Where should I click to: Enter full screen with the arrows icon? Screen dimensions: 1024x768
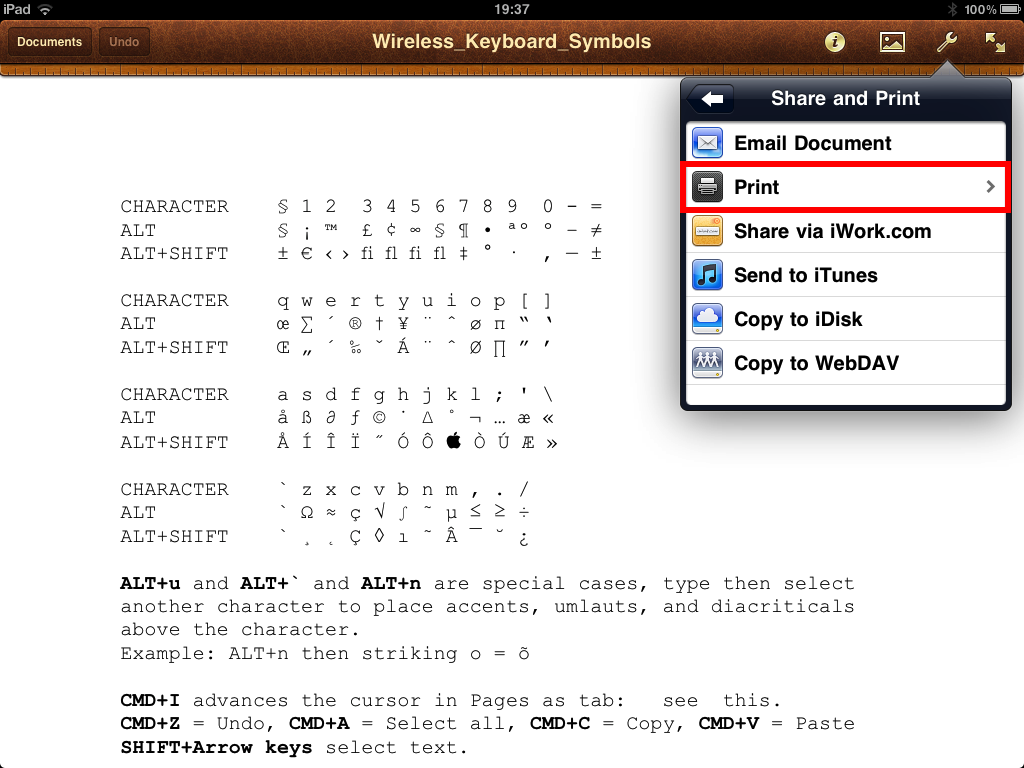(x=995, y=42)
